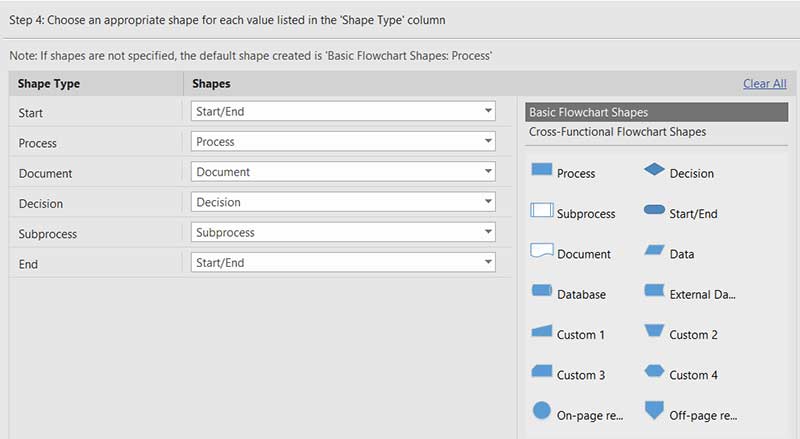Choose the Database shape icon
Image resolution: width=800 pixels, height=439 pixels.
[x=541, y=292]
